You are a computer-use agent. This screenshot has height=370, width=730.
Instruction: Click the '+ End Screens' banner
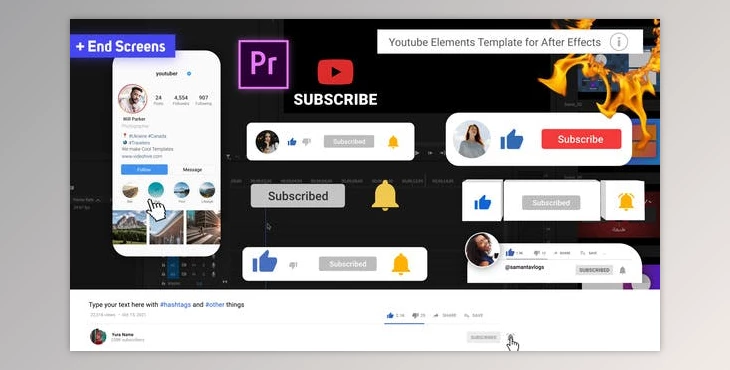122,46
